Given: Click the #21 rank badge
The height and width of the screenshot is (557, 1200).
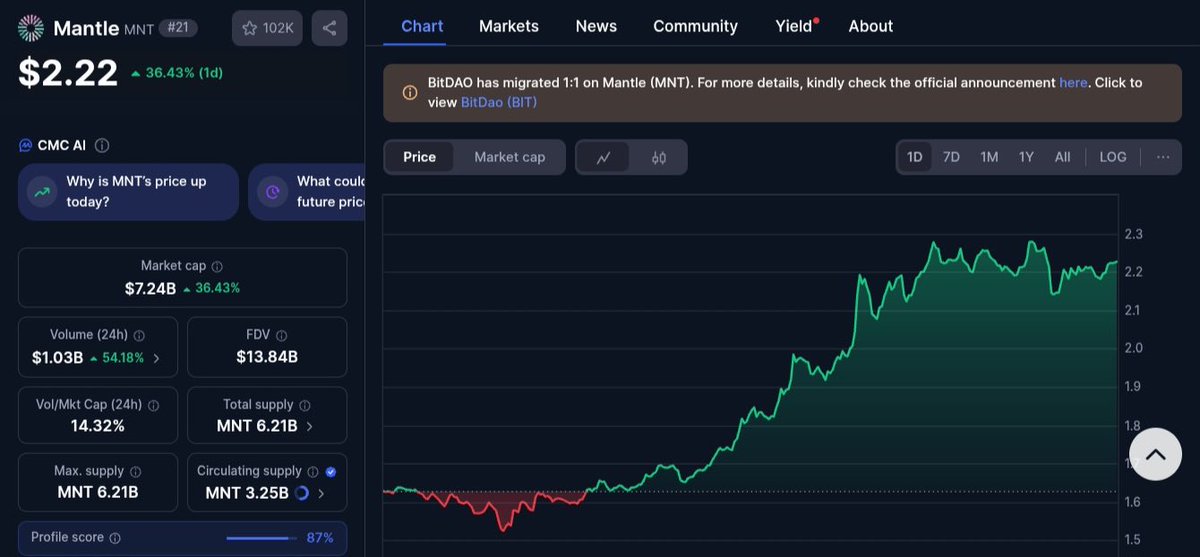Looking at the screenshot, I should (x=178, y=28).
